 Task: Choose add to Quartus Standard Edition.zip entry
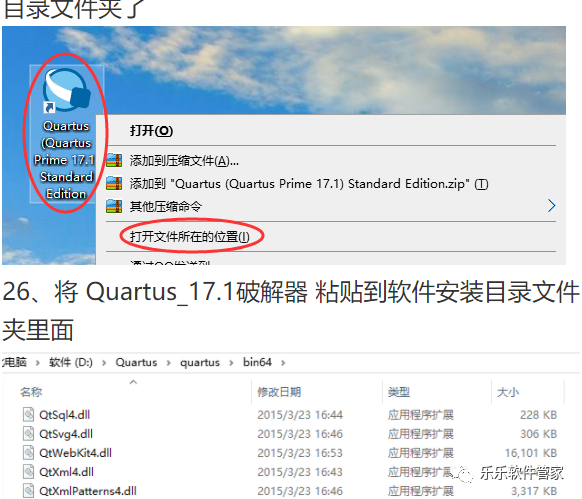click(309, 184)
